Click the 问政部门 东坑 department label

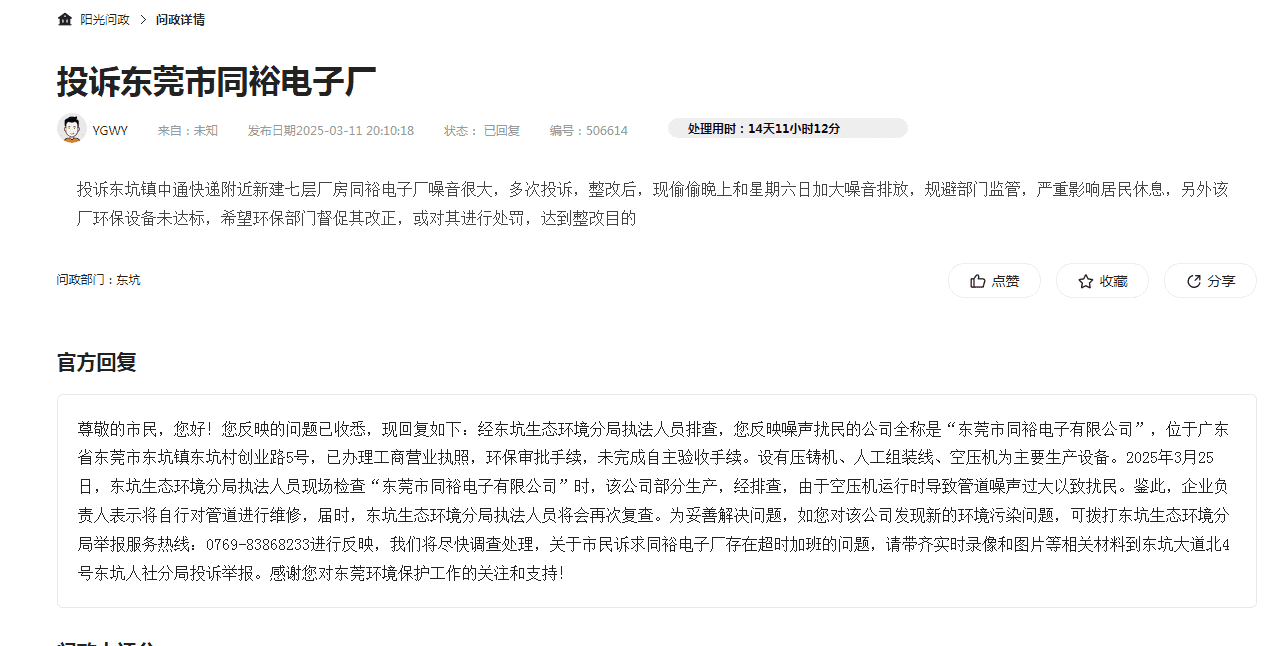tap(98, 279)
